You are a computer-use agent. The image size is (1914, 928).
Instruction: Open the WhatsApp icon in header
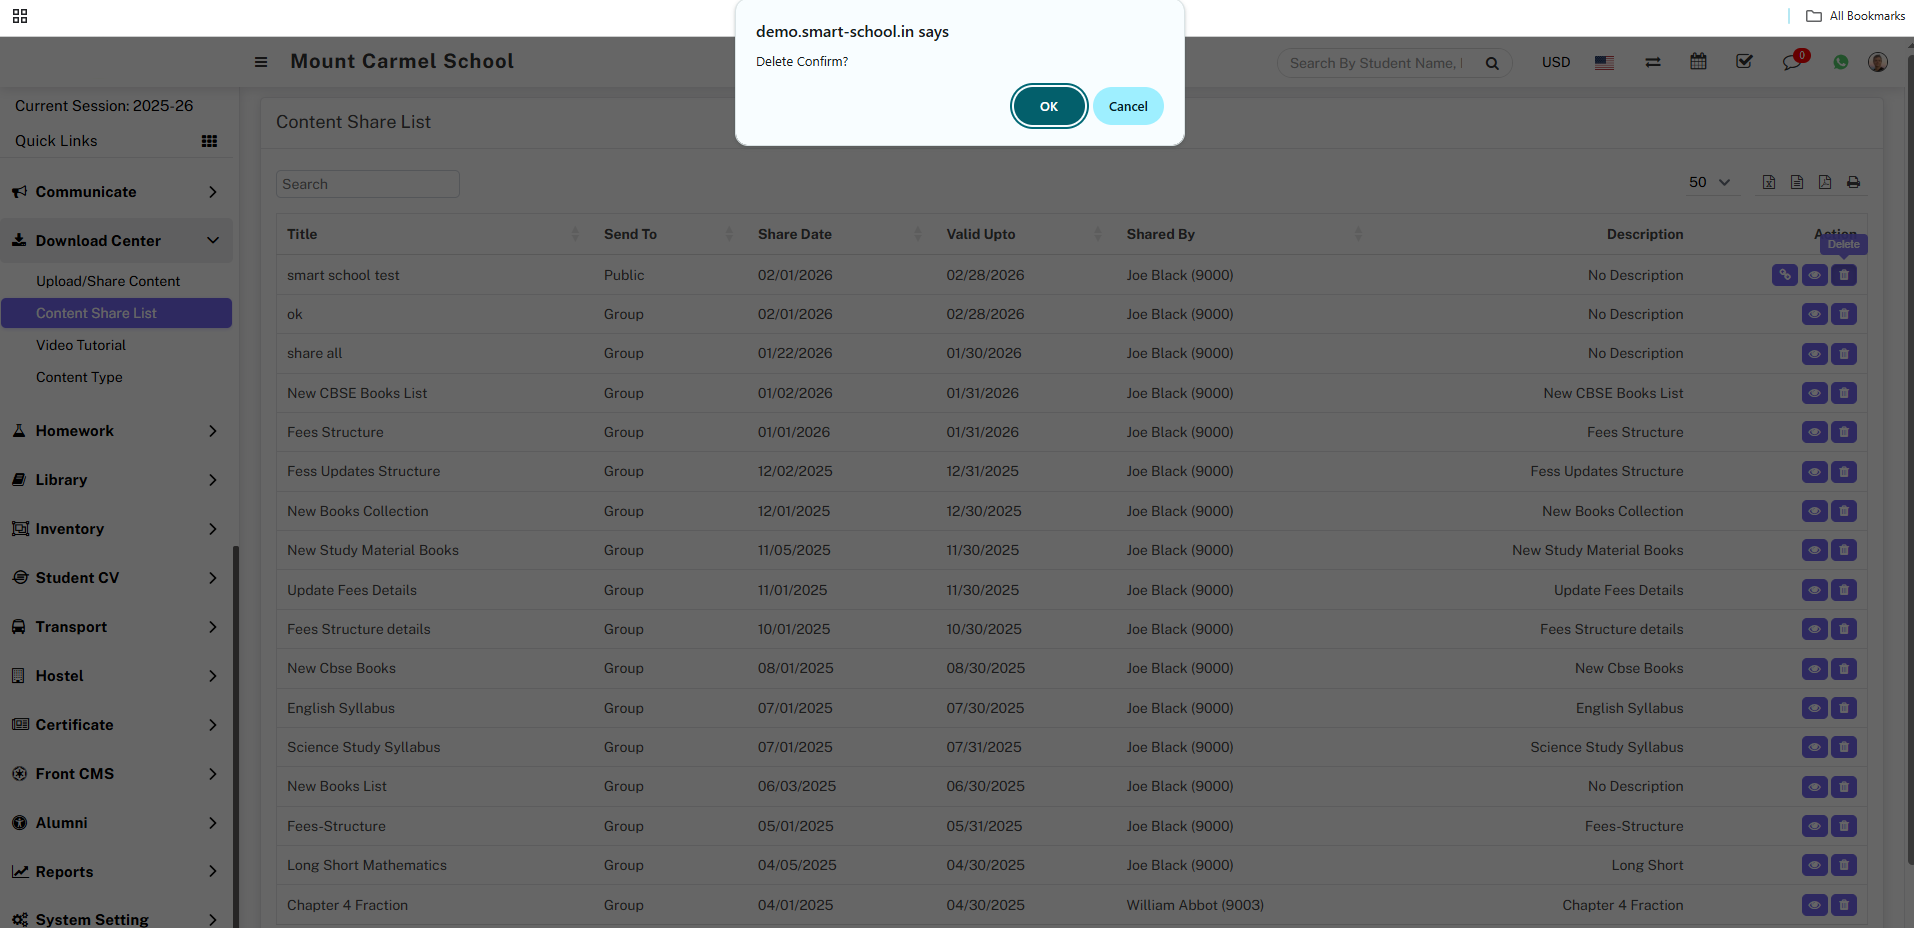(1840, 62)
